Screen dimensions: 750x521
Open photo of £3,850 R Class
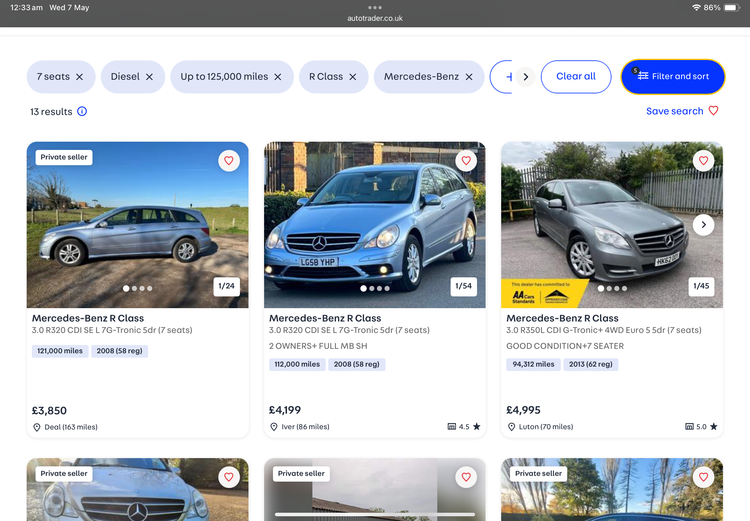(x=138, y=224)
